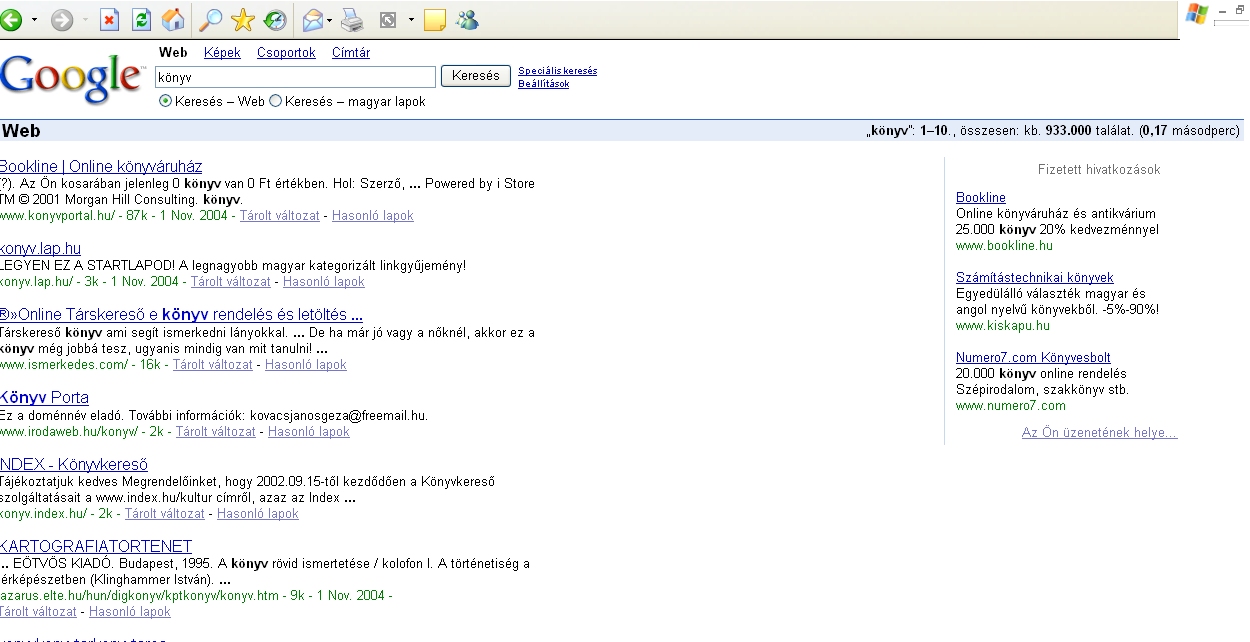The width and height of the screenshot is (1250, 642).
Task: Open Tárolt változat for konyvportal.hu result
Action: (279, 215)
